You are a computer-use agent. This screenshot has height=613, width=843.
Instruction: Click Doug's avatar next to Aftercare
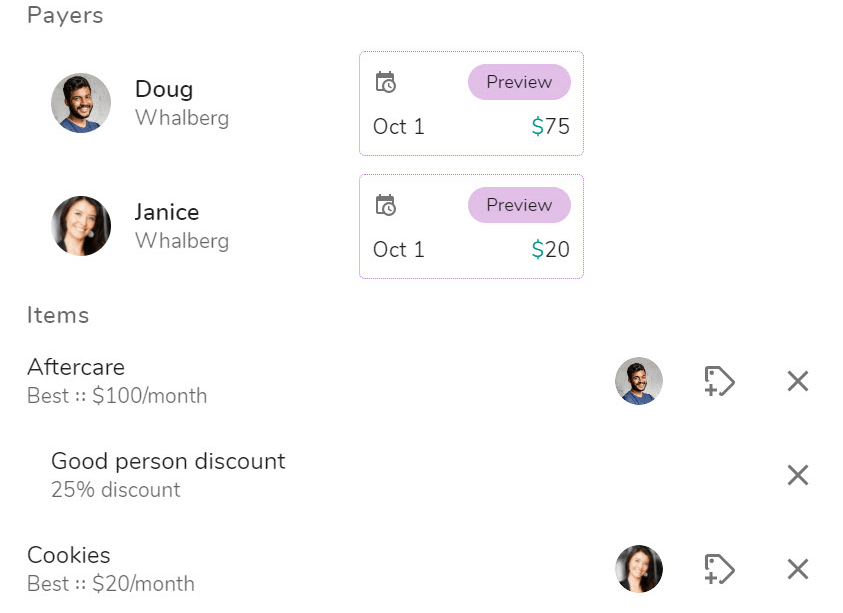point(639,381)
